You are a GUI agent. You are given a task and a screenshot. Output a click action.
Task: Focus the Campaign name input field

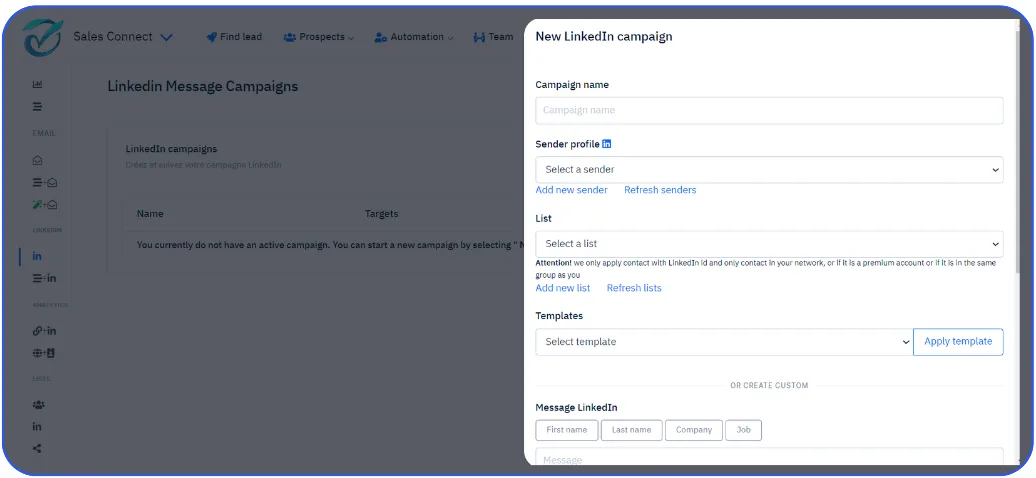(769, 110)
